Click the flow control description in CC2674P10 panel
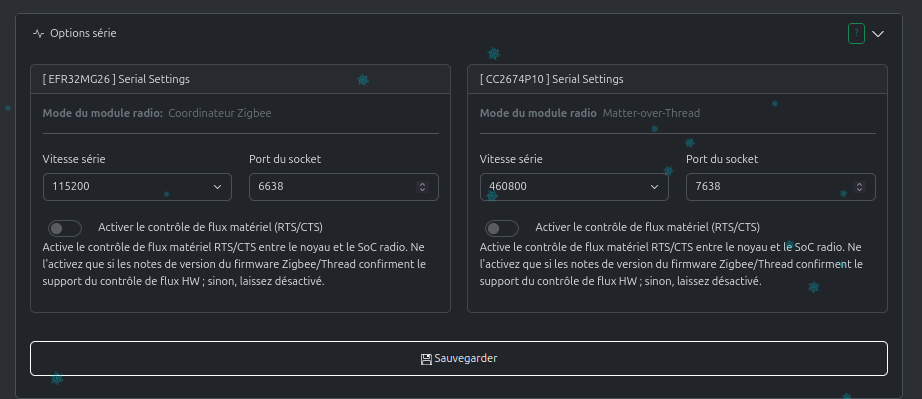922x399 pixels. (672, 264)
